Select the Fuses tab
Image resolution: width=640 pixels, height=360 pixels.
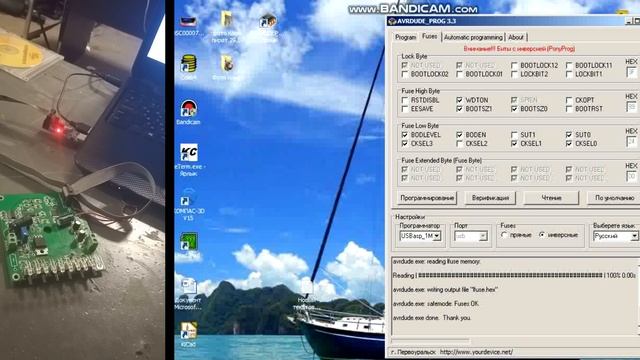click(x=429, y=36)
